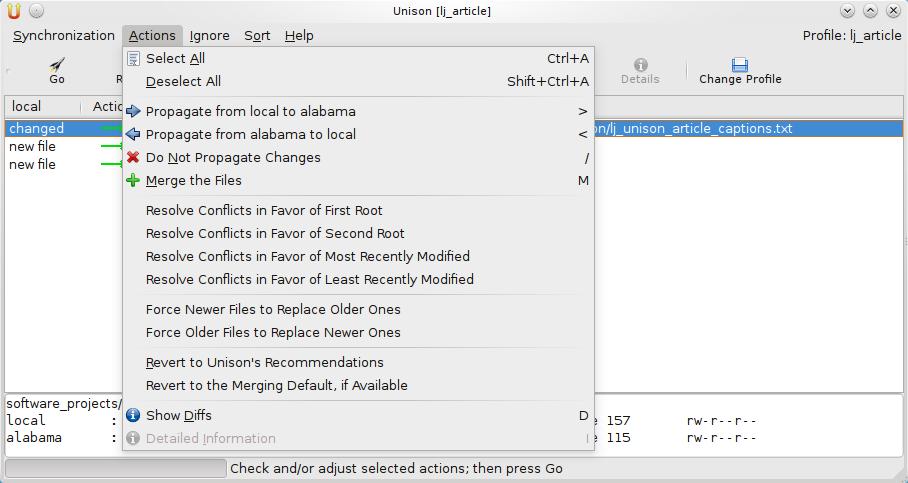Image resolution: width=908 pixels, height=483 pixels.
Task: Click the Change Profile disk icon
Action: point(740,65)
